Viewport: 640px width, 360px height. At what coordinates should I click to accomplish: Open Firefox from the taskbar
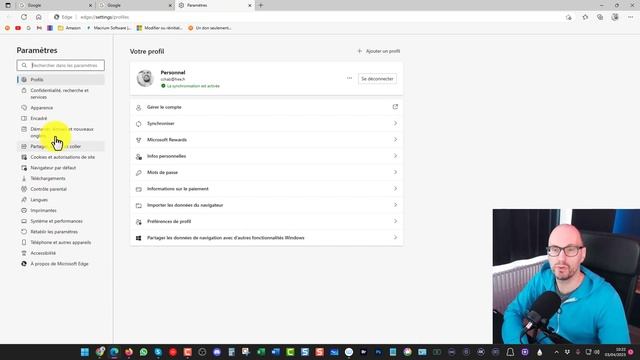(x=129, y=352)
